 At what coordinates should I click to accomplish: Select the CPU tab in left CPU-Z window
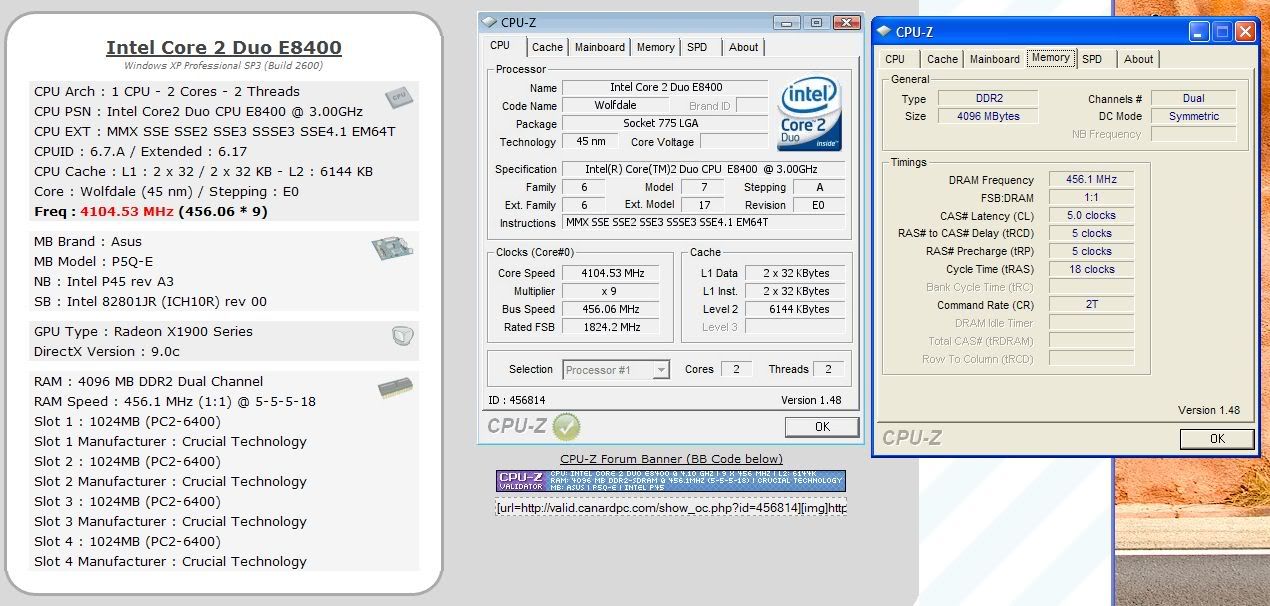(x=500, y=45)
